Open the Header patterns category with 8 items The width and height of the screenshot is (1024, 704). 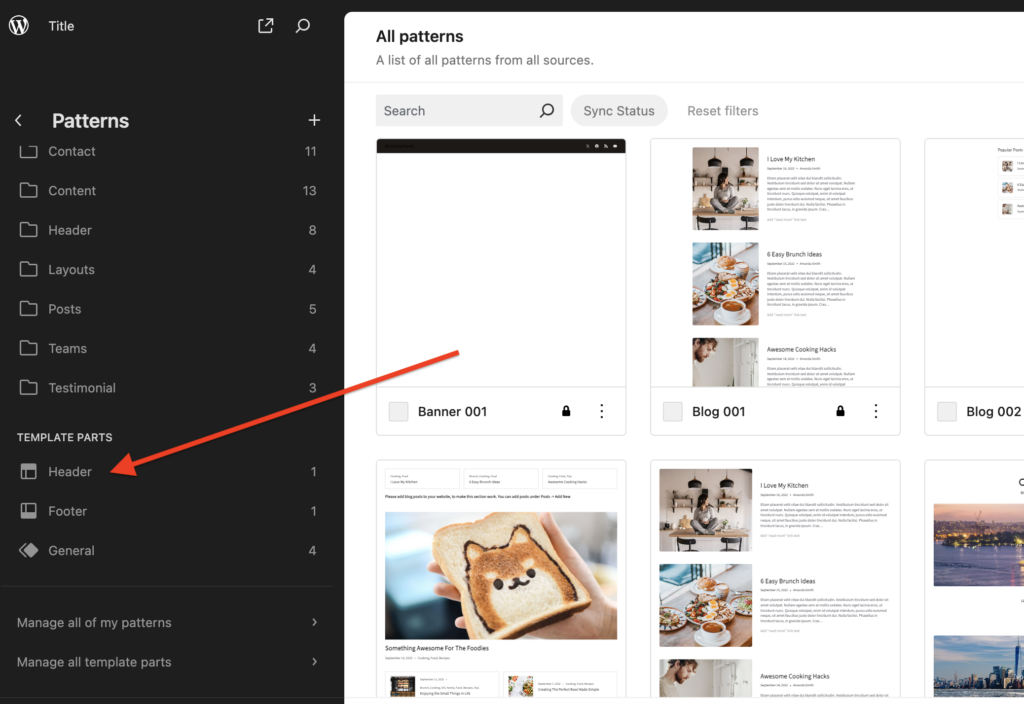[168, 230]
